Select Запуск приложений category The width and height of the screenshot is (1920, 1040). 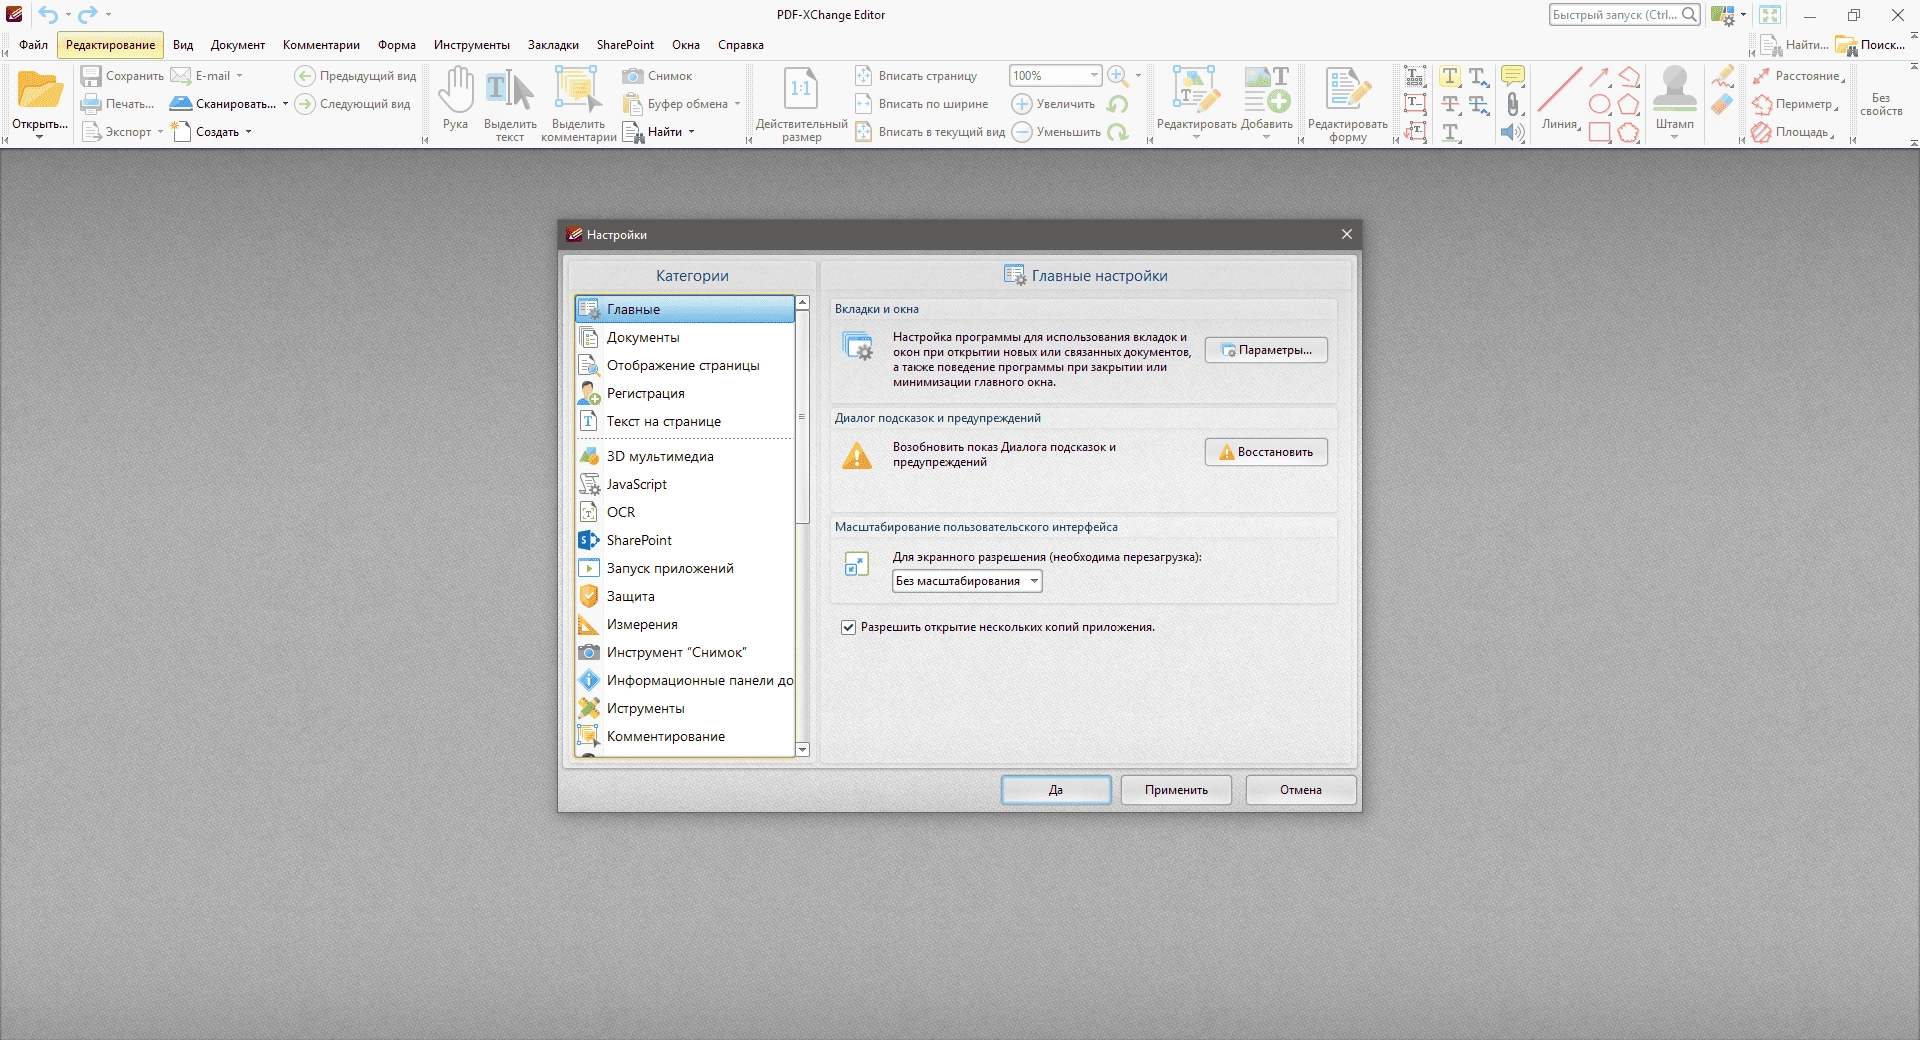pyautogui.click(x=685, y=568)
